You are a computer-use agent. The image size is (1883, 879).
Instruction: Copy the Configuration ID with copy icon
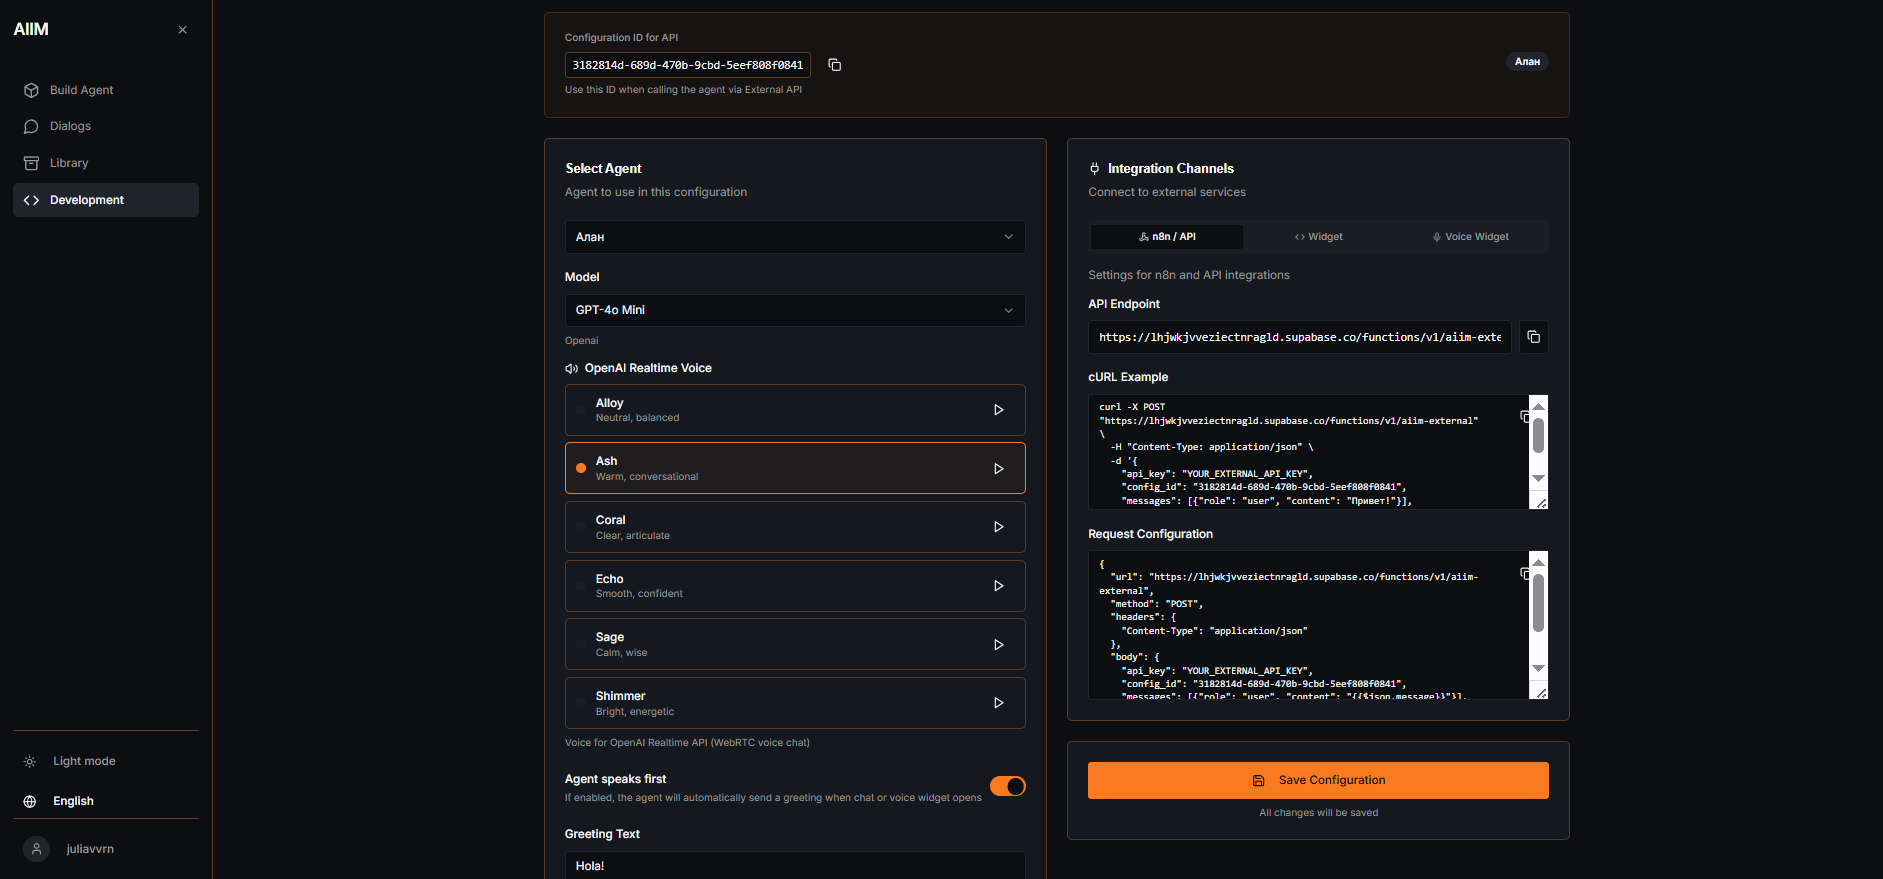tap(834, 65)
